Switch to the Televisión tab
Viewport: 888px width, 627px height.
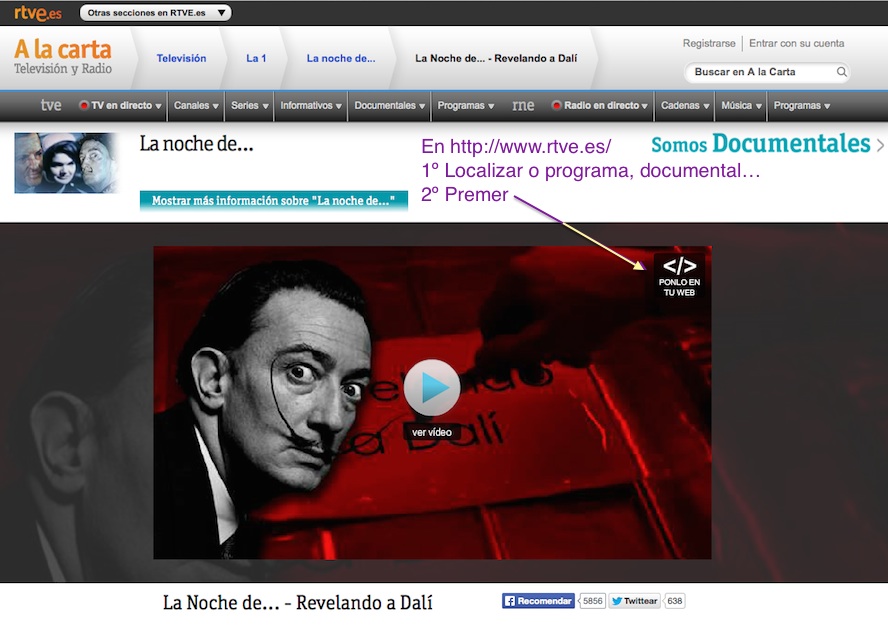point(181,58)
